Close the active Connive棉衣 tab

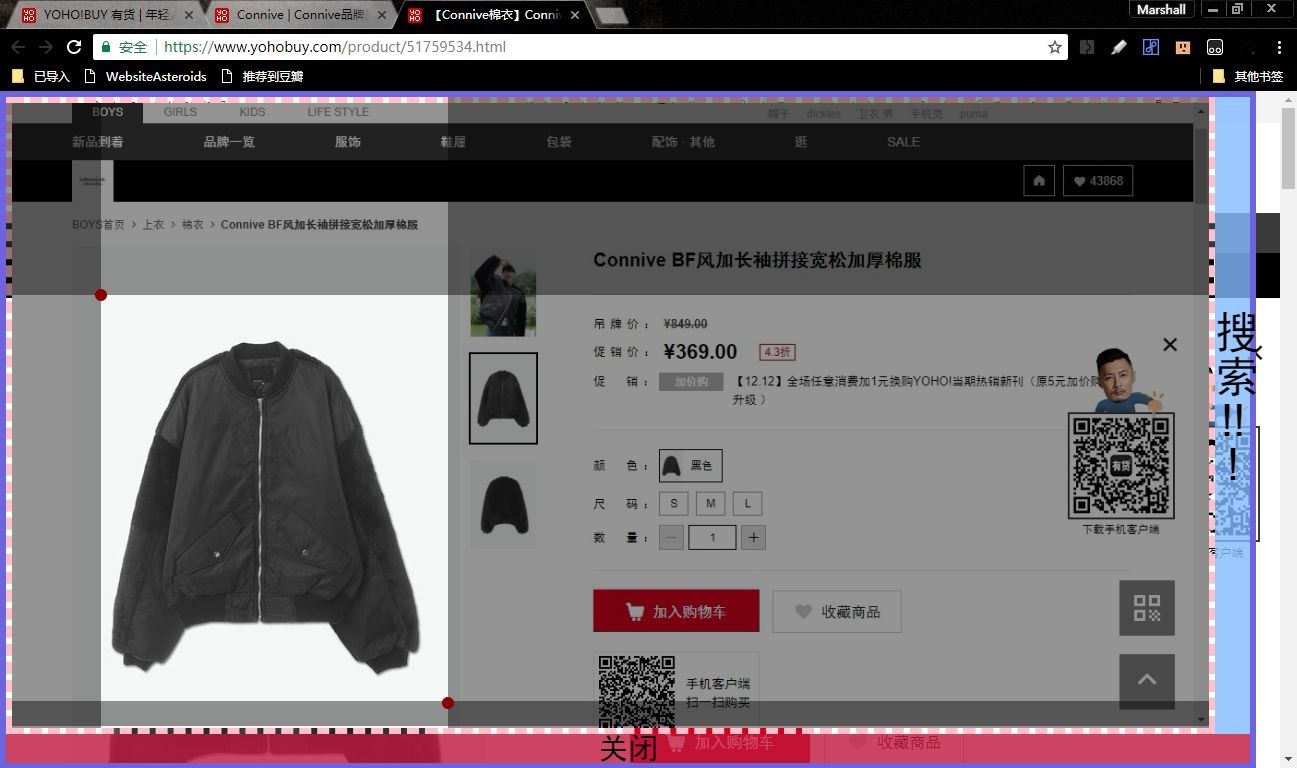coord(575,15)
